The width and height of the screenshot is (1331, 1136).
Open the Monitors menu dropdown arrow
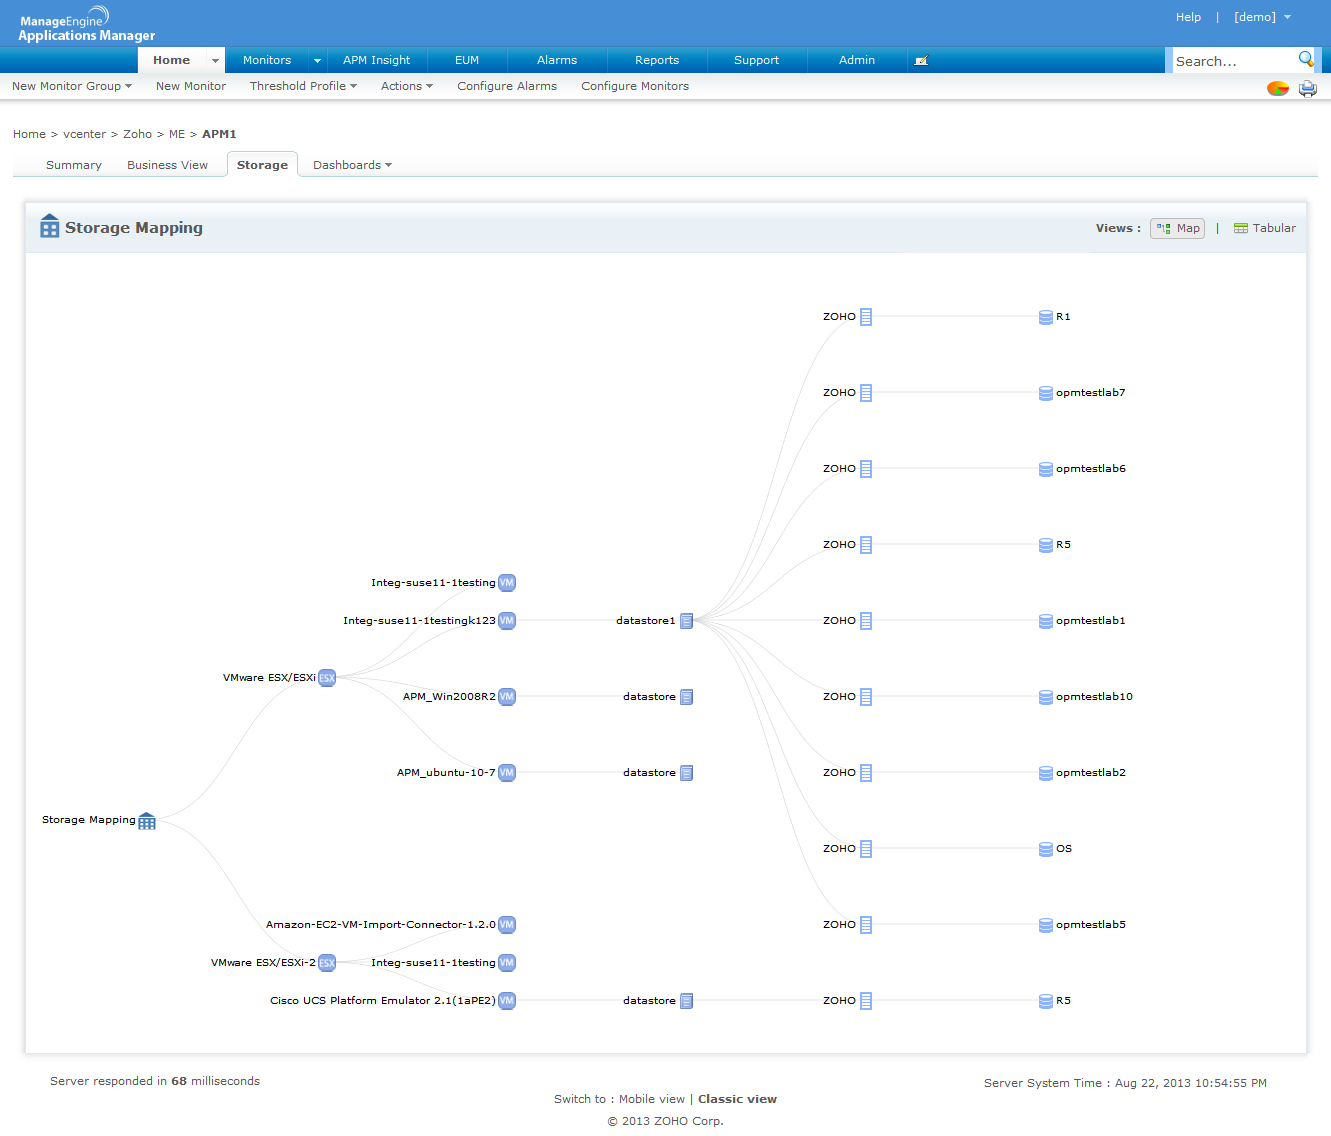[x=317, y=60]
